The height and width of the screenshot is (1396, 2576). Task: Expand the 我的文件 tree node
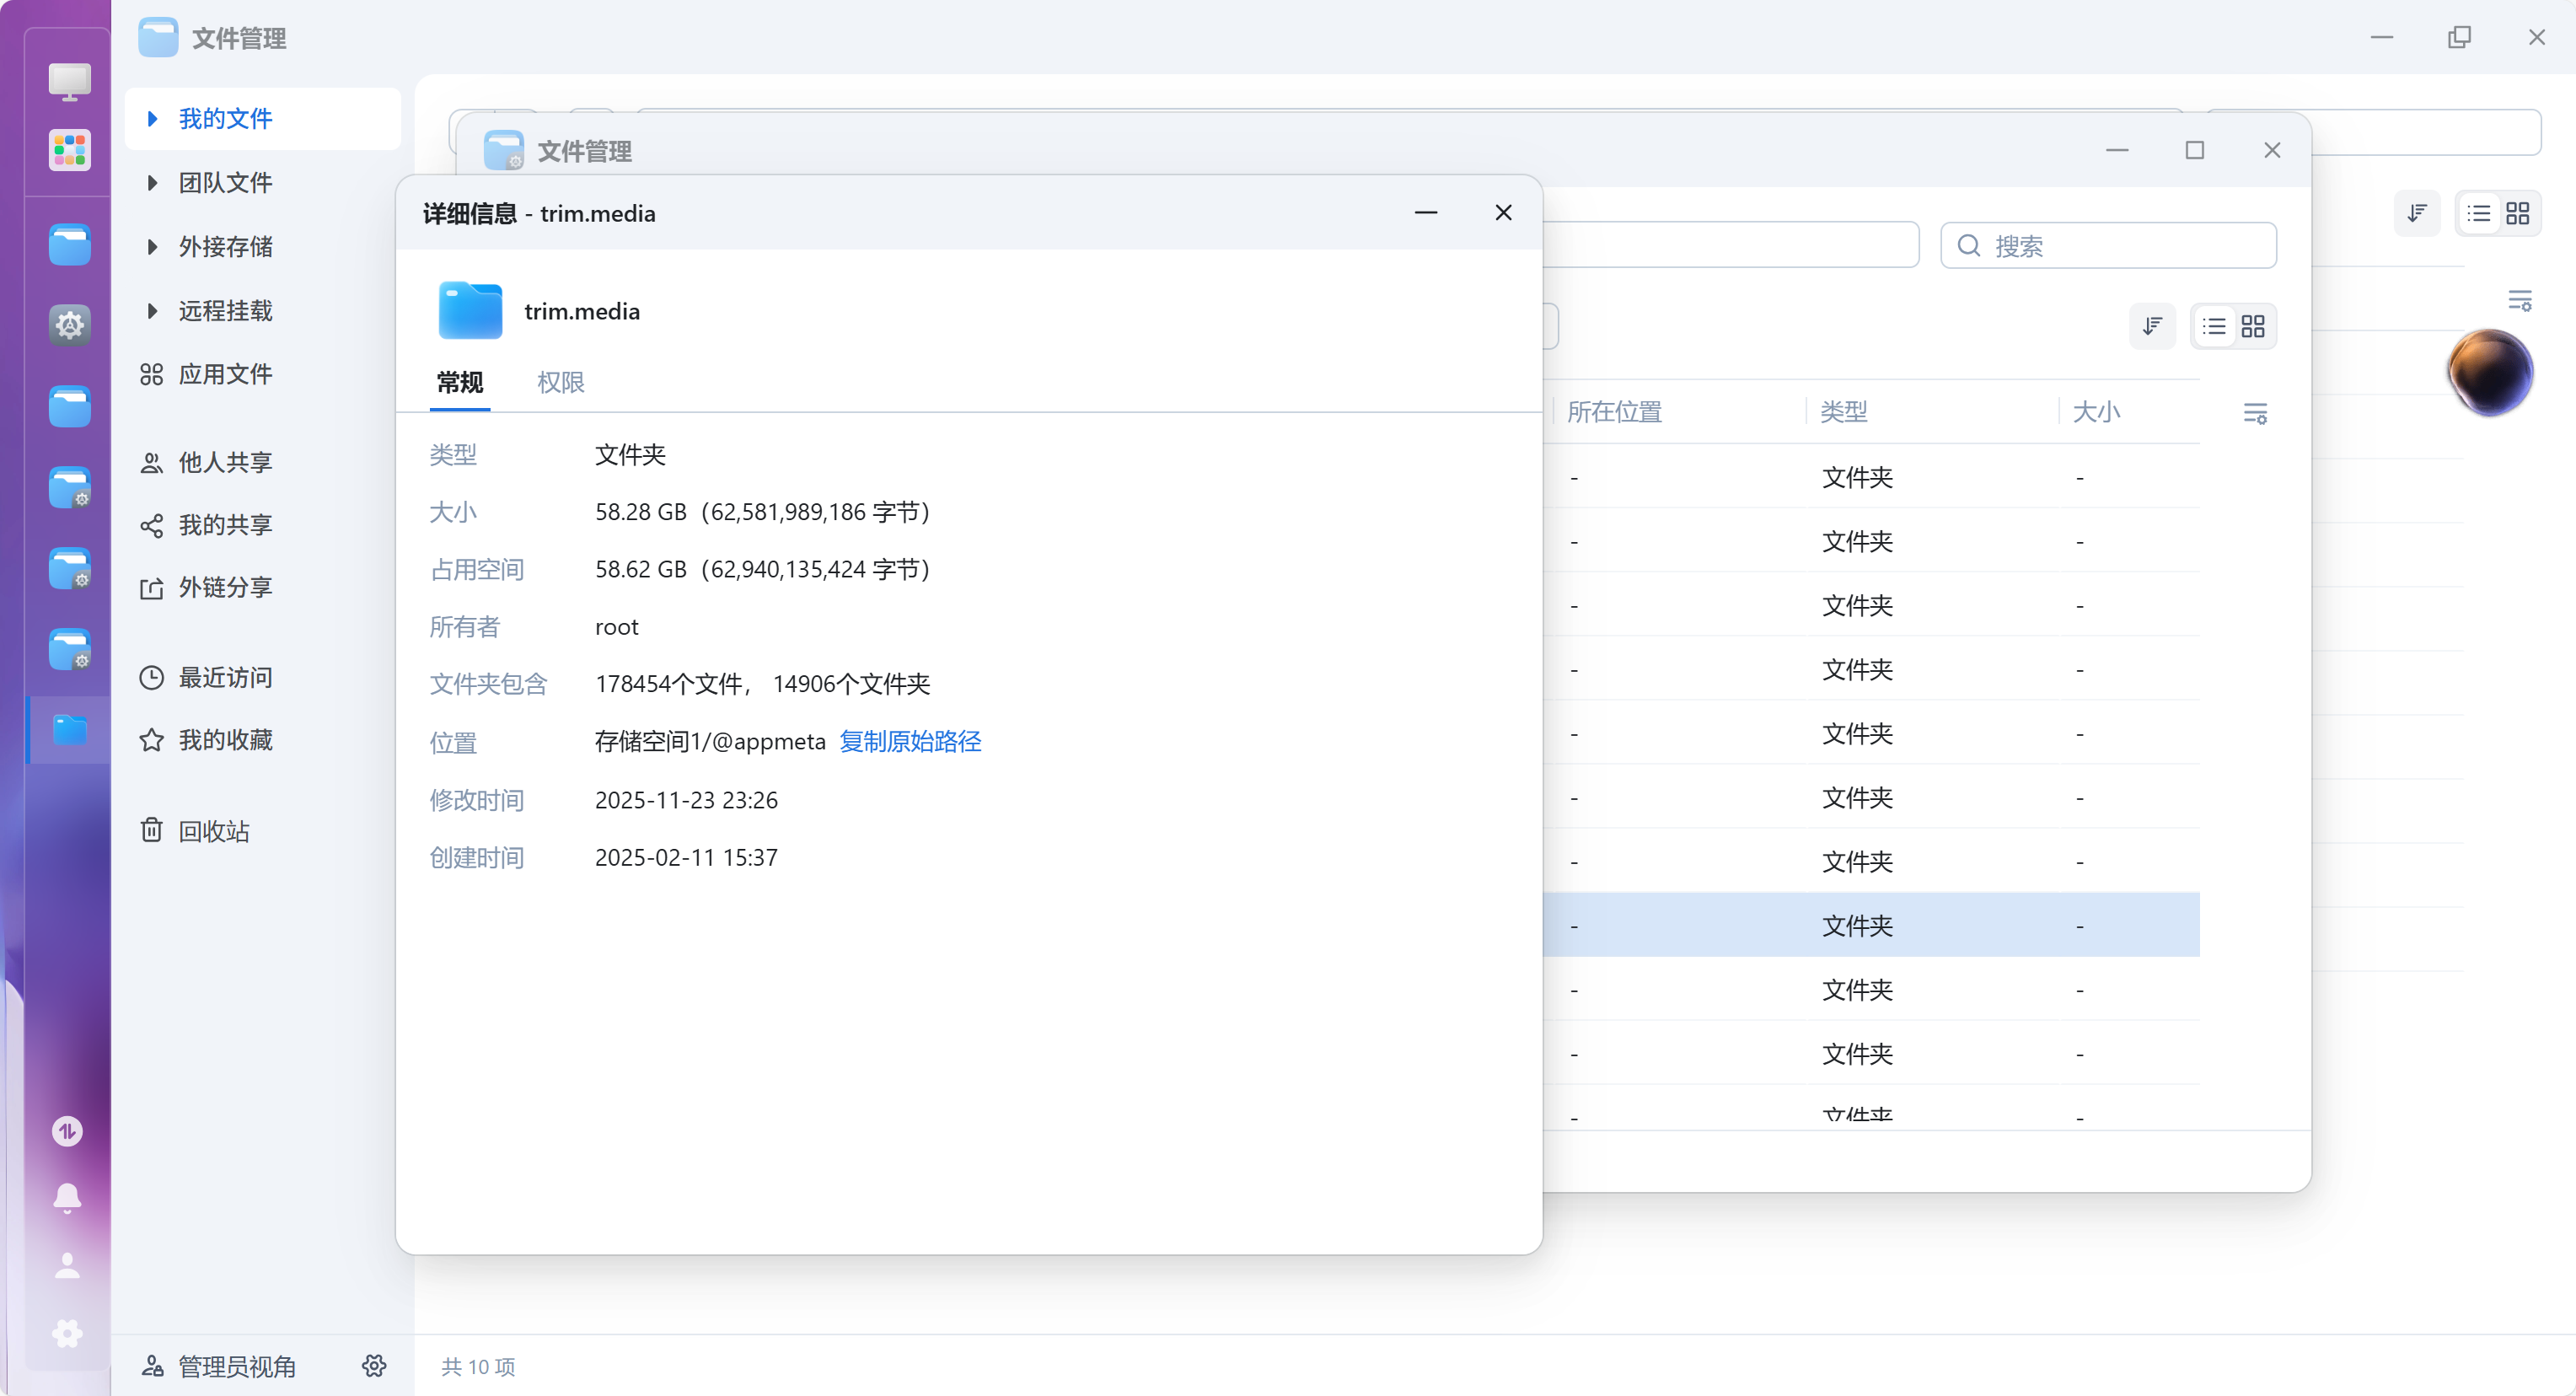point(152,118)
